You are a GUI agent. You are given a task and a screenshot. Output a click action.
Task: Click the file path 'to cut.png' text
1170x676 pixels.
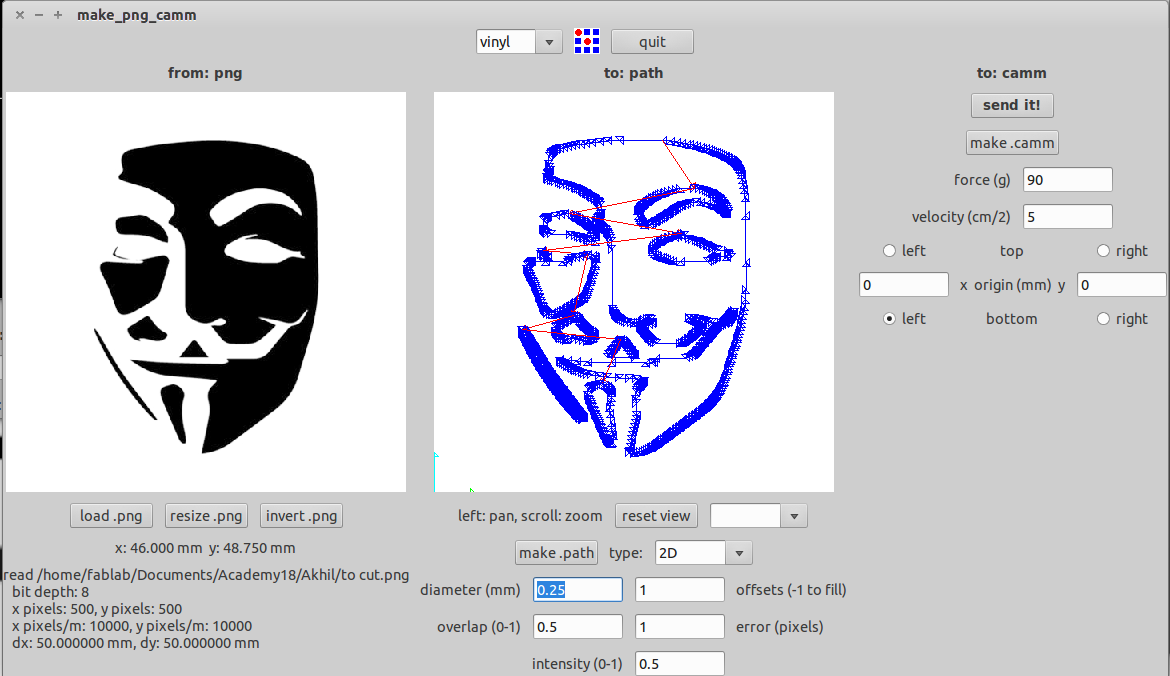[x=206, y=575]
